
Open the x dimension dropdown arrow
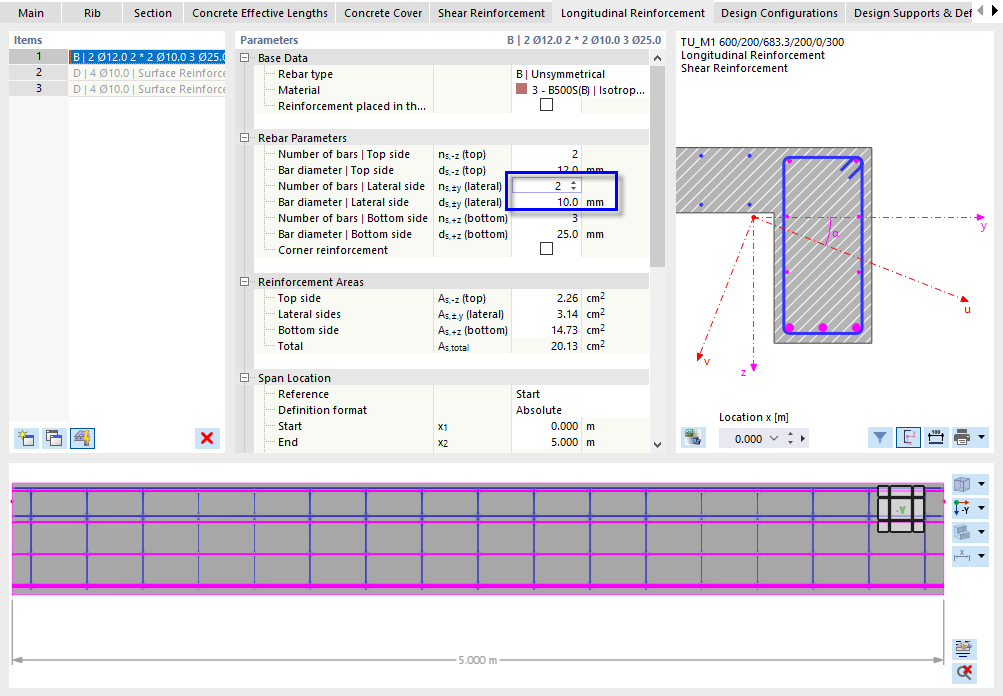coord(981,555)
